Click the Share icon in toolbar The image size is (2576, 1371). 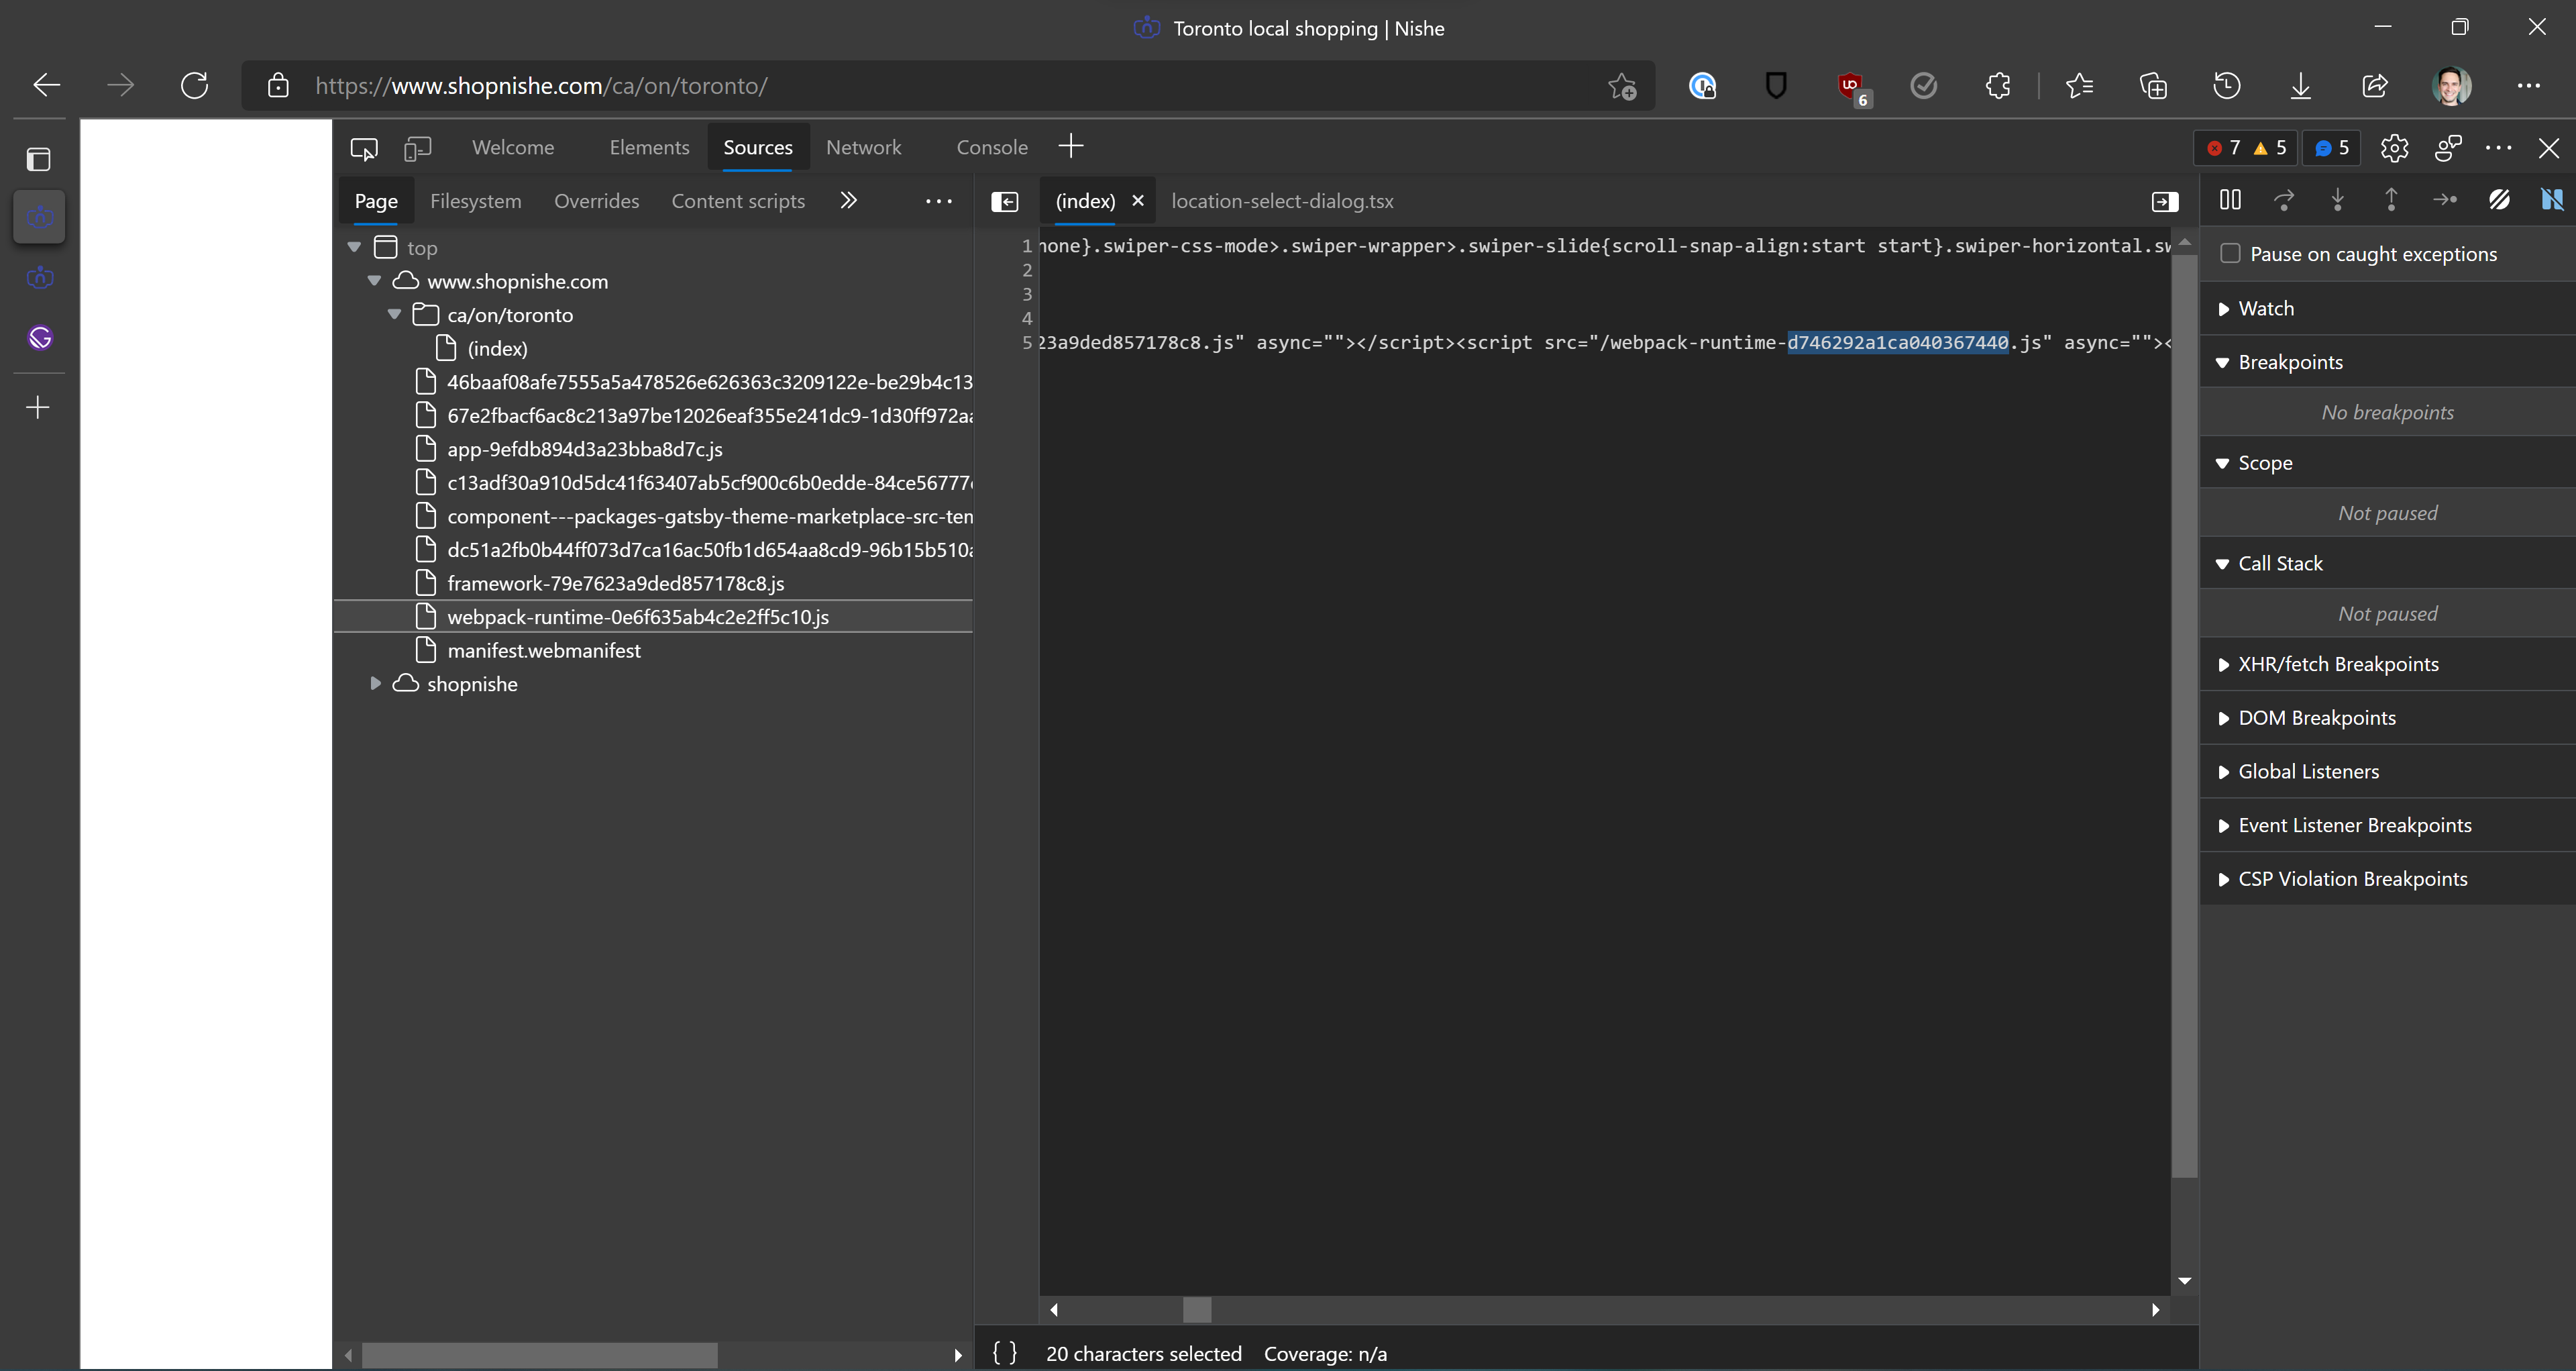pyautogui.click(x=2374, y=86)
